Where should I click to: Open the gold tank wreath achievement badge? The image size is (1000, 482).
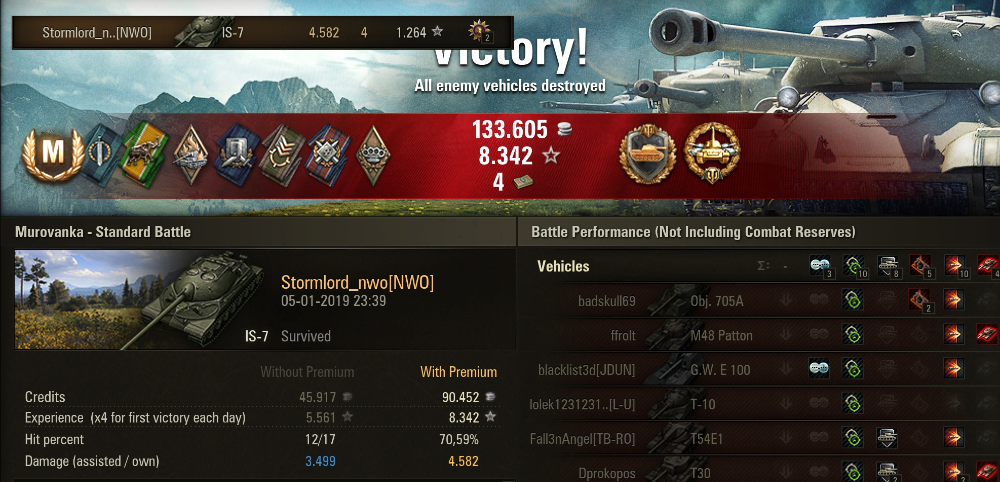[712, 154]
